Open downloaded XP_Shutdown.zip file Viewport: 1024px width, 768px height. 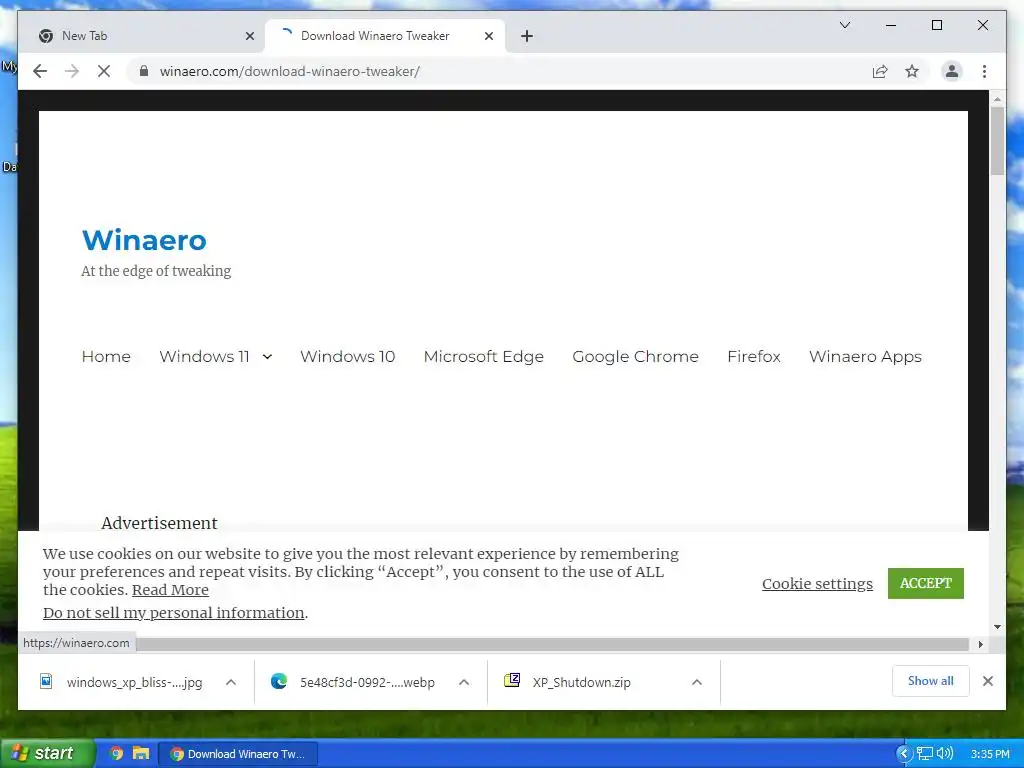click(567, 682)
